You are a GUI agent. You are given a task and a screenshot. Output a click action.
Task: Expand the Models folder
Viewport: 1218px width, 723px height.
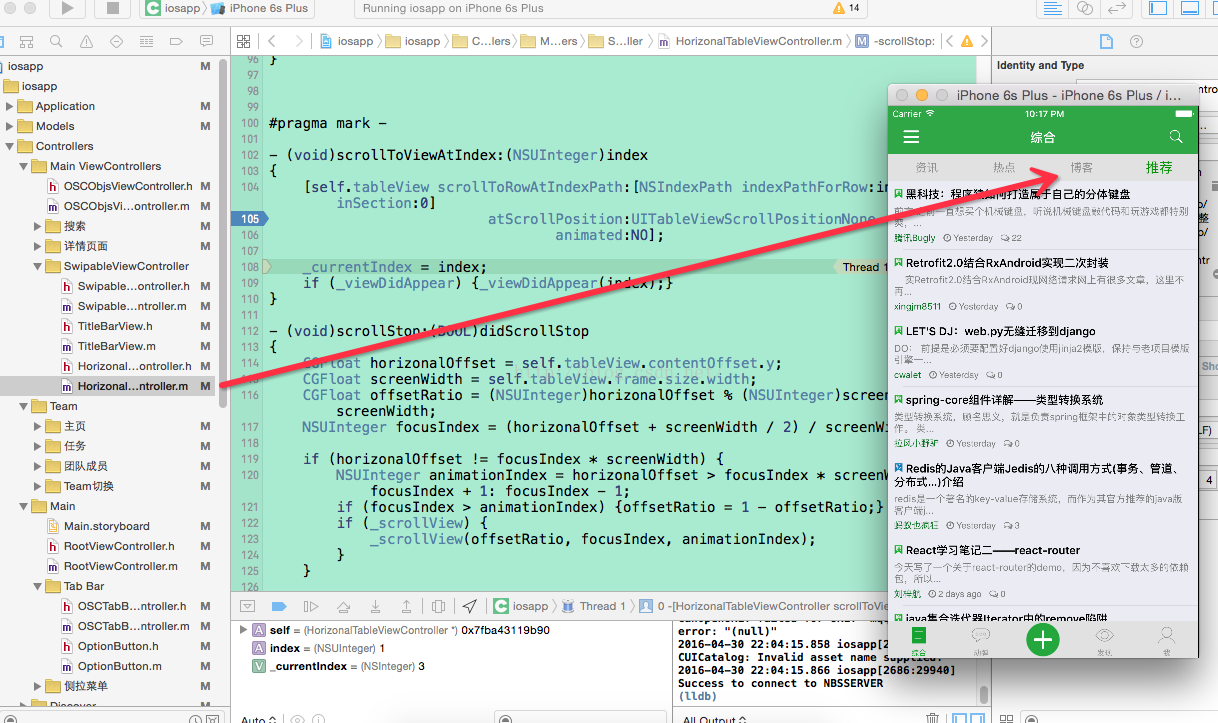(10, 126)
